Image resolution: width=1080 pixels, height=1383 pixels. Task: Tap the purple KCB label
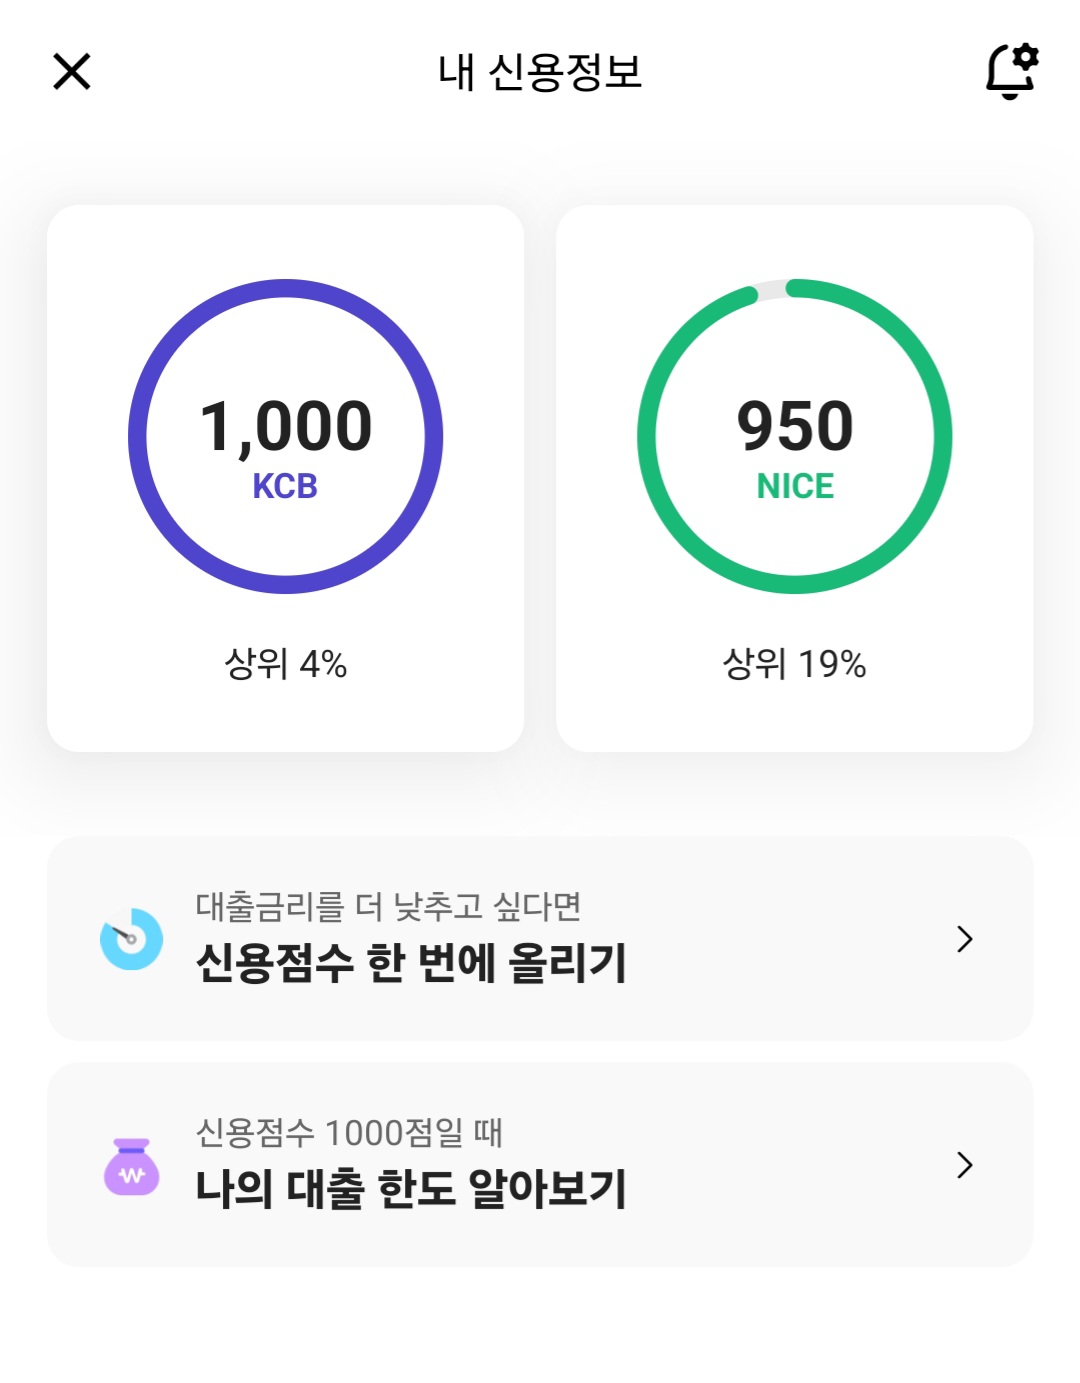285,486
